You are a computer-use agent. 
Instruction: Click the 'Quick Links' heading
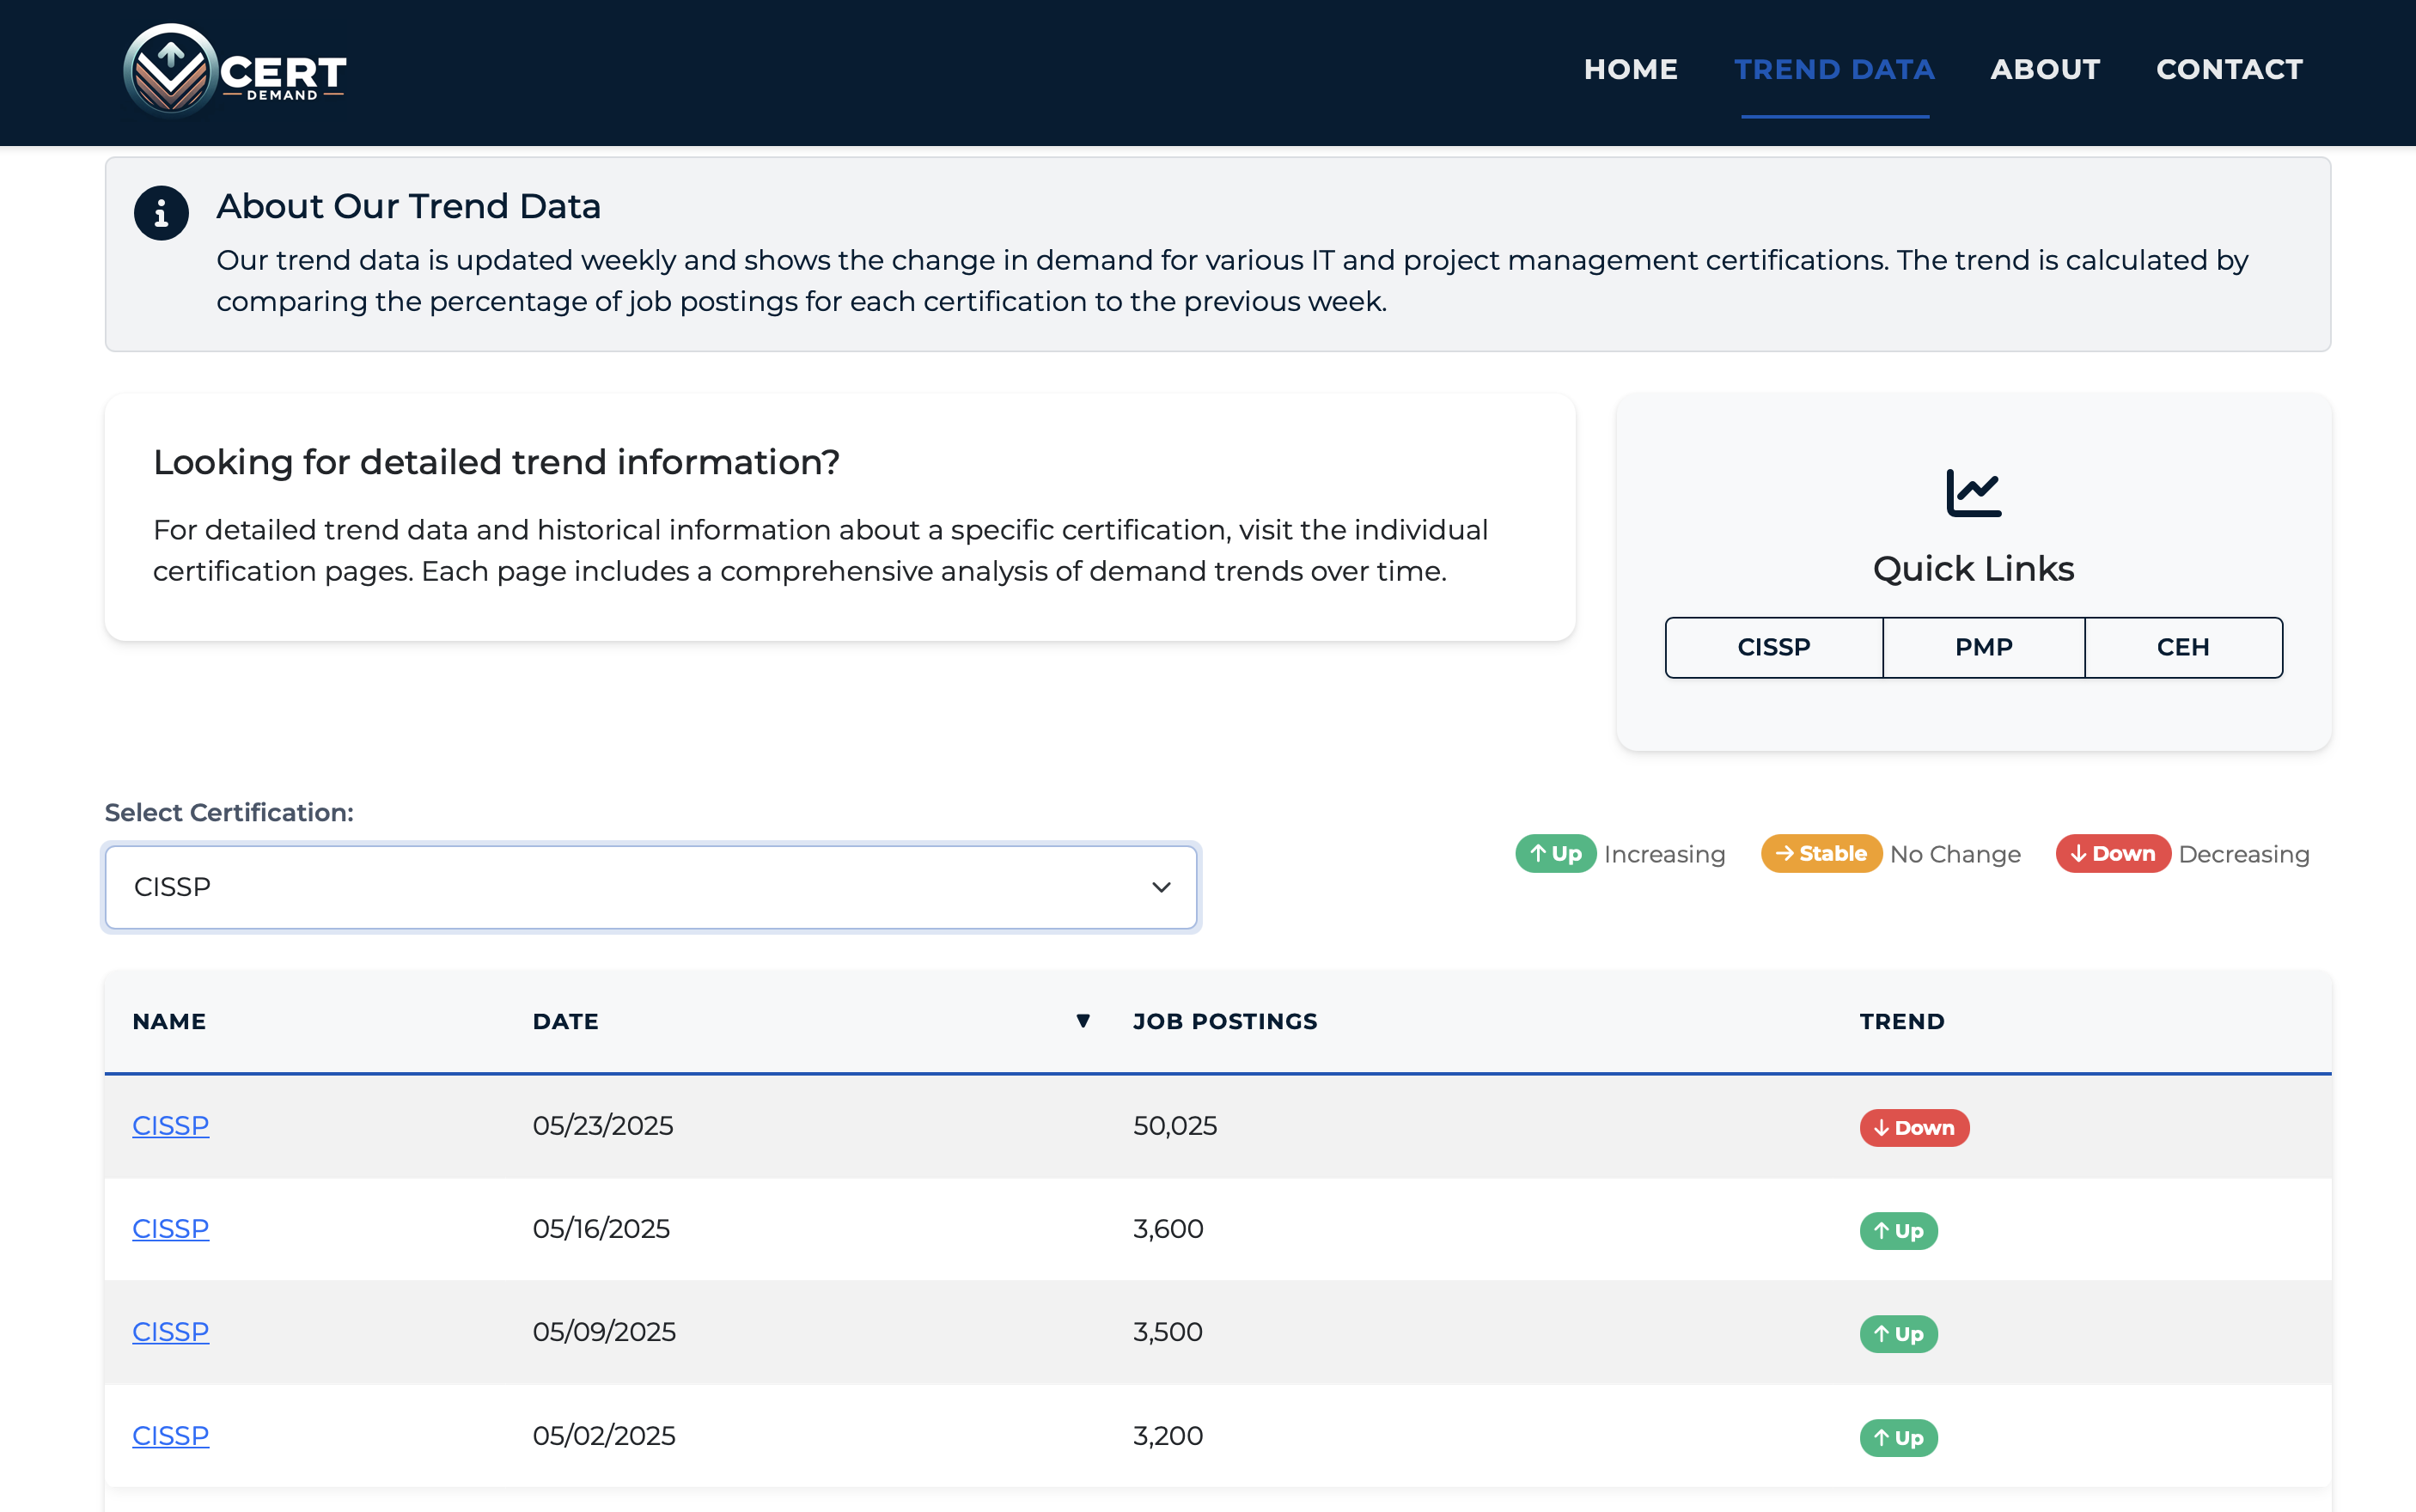coord(1974,569)
